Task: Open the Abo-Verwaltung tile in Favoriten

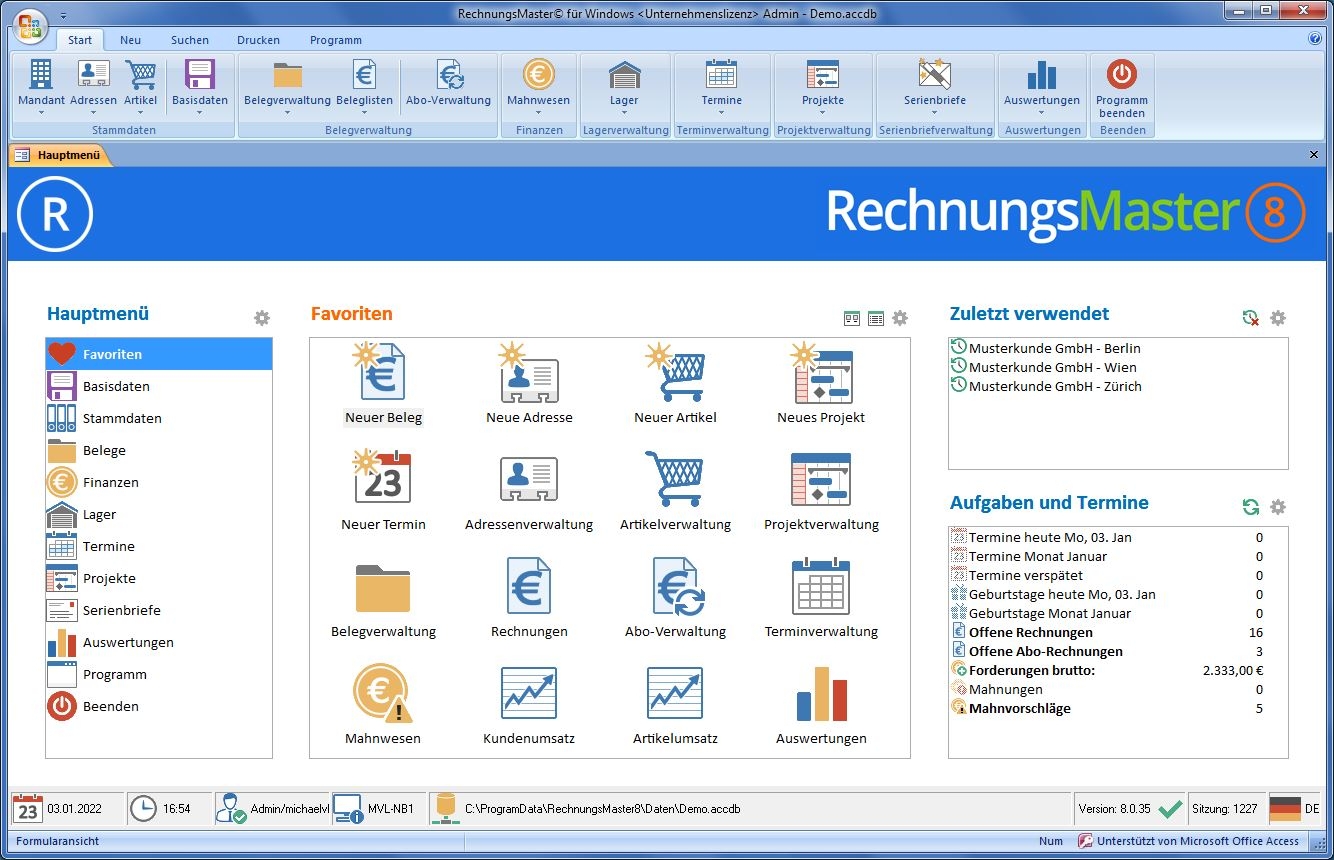Action: tap(675, 599)
